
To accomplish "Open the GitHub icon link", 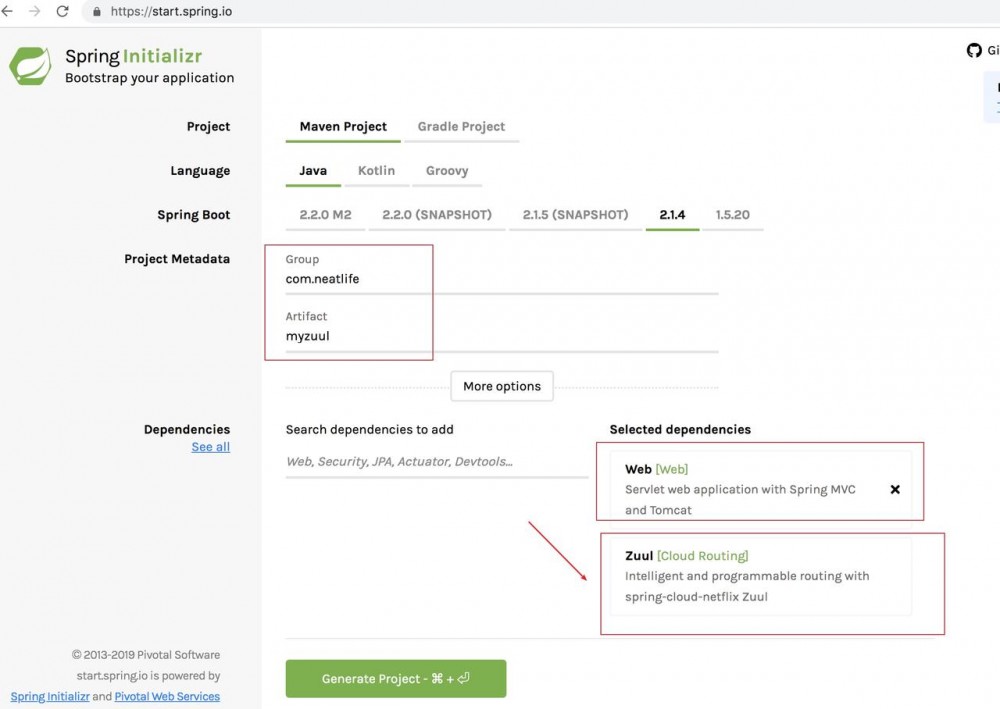I will (974, 51).
